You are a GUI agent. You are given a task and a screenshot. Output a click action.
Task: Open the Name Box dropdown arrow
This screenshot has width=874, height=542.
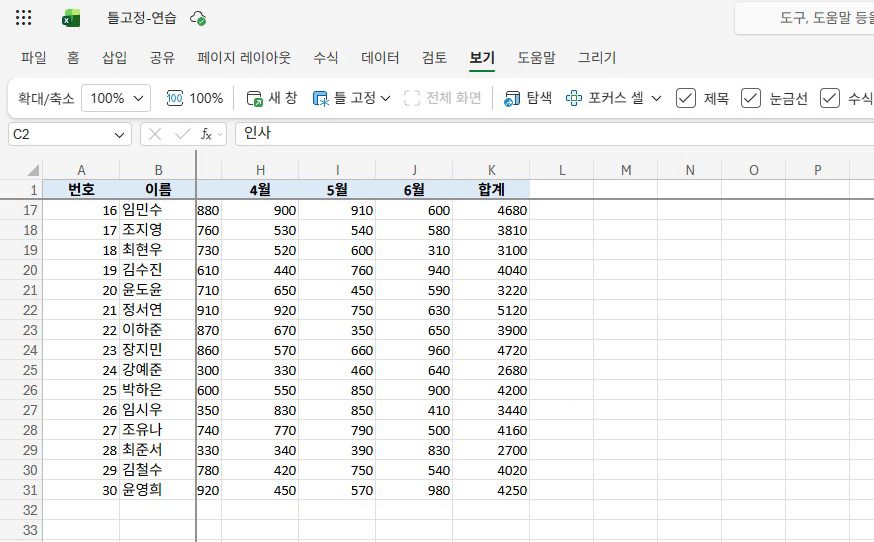[119, 135]
